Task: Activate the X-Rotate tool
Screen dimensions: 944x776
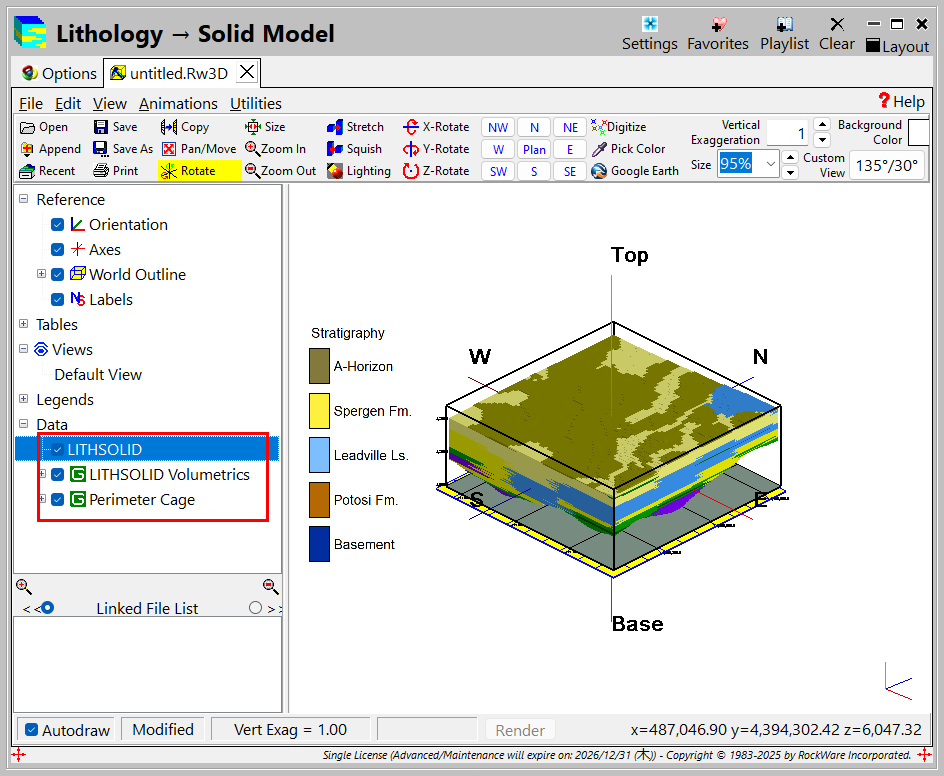Action: (435, 127)
